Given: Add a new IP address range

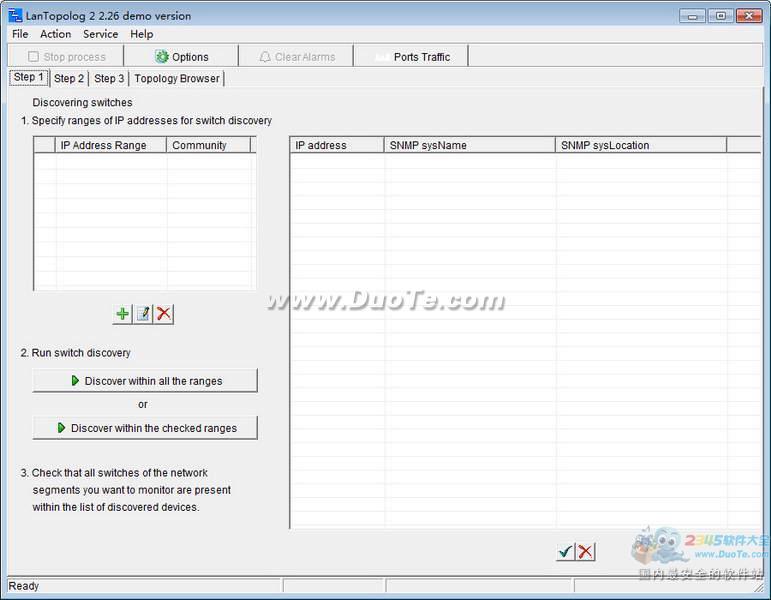Looking at the screenshot, I should (122, 313).
